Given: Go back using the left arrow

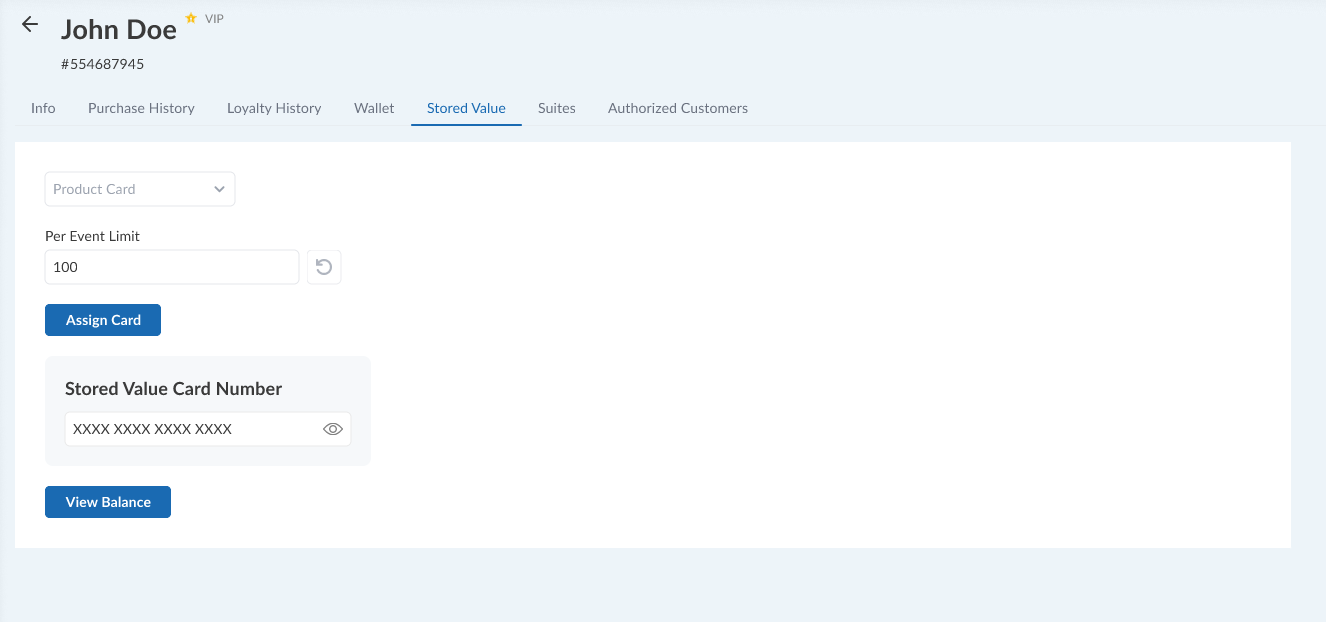Looking at the screenshot, I should tap(30, 25).
